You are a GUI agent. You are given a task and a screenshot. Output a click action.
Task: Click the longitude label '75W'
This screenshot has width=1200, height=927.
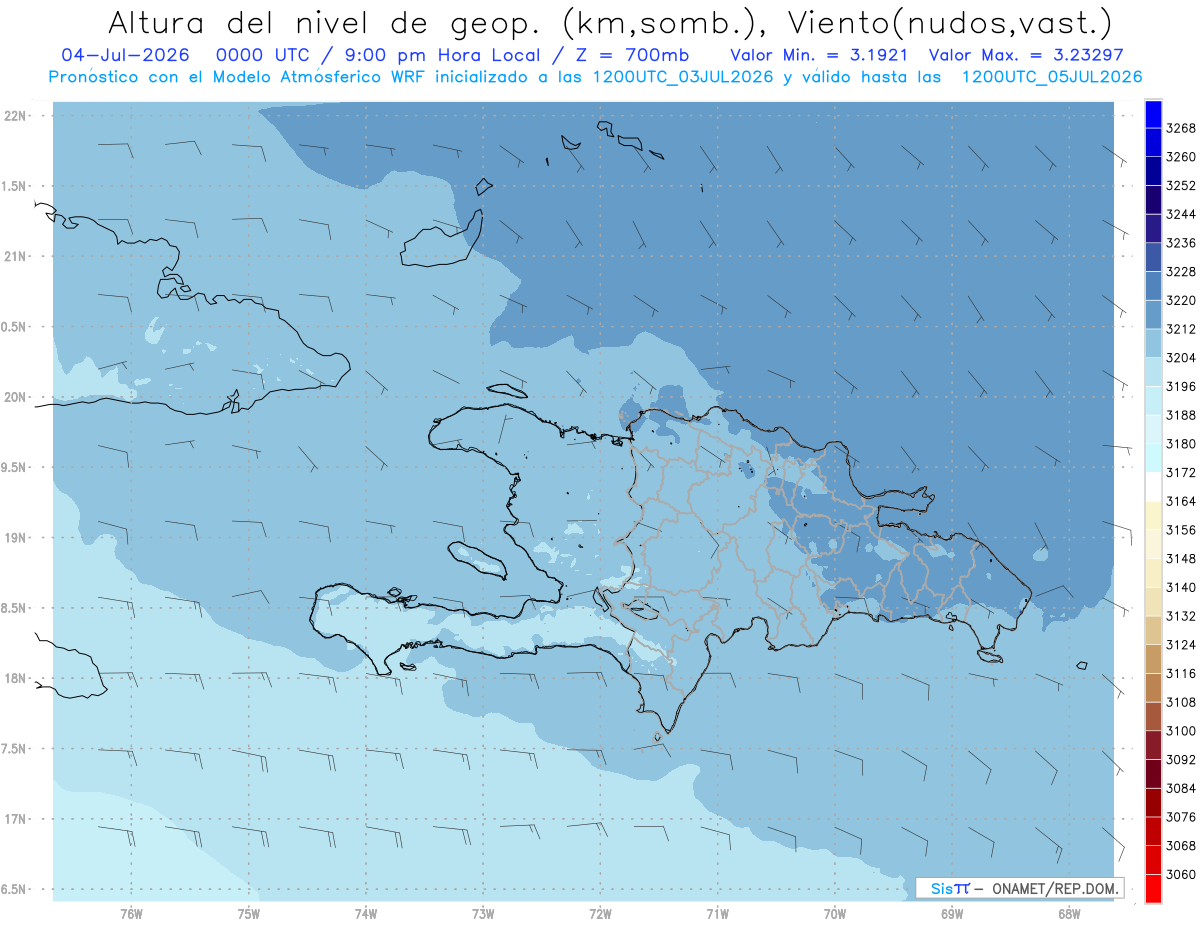coord(249,912)
